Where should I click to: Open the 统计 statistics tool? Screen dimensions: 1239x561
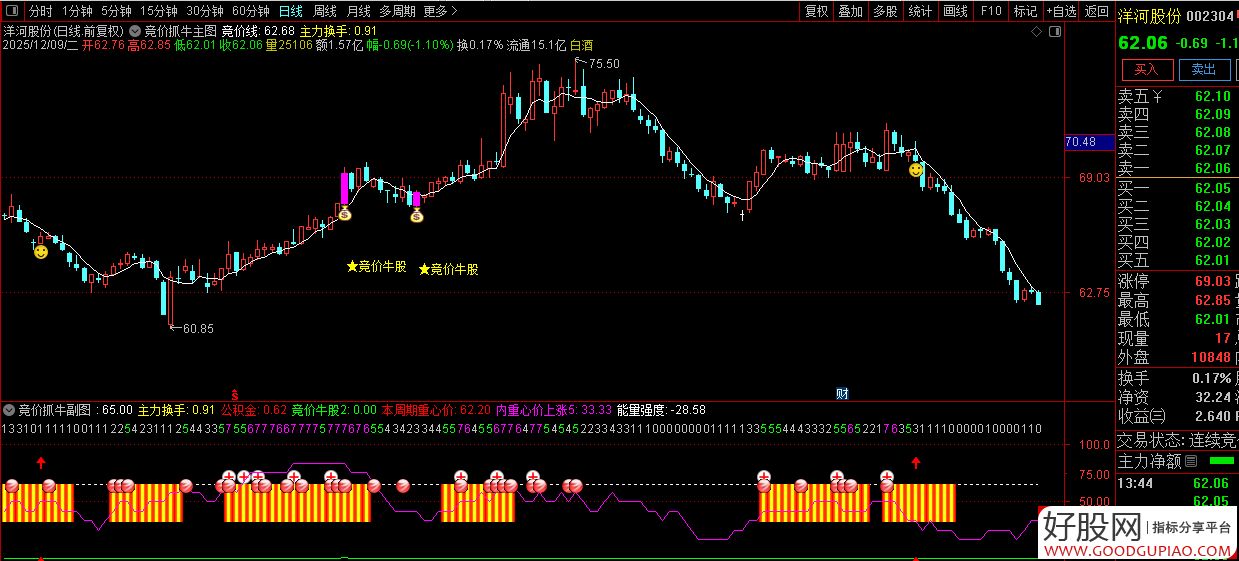[x=920, y=12]
